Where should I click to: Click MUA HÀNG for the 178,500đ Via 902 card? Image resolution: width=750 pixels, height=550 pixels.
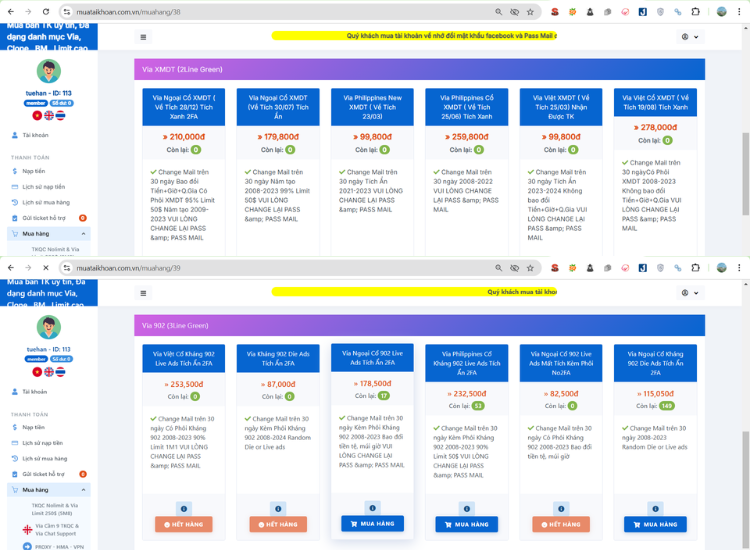tap(372, 523)
